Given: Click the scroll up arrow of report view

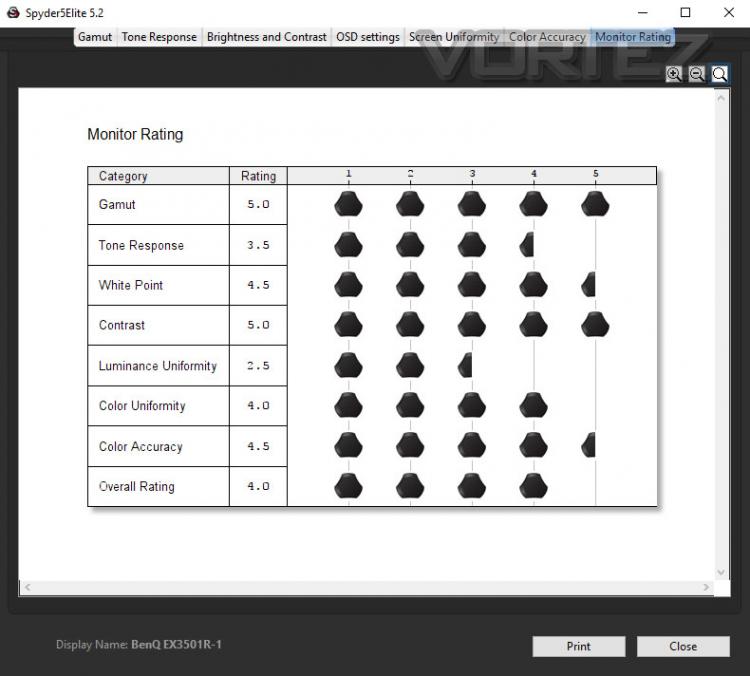Looking at the screenshot, I should click(721, 98).
